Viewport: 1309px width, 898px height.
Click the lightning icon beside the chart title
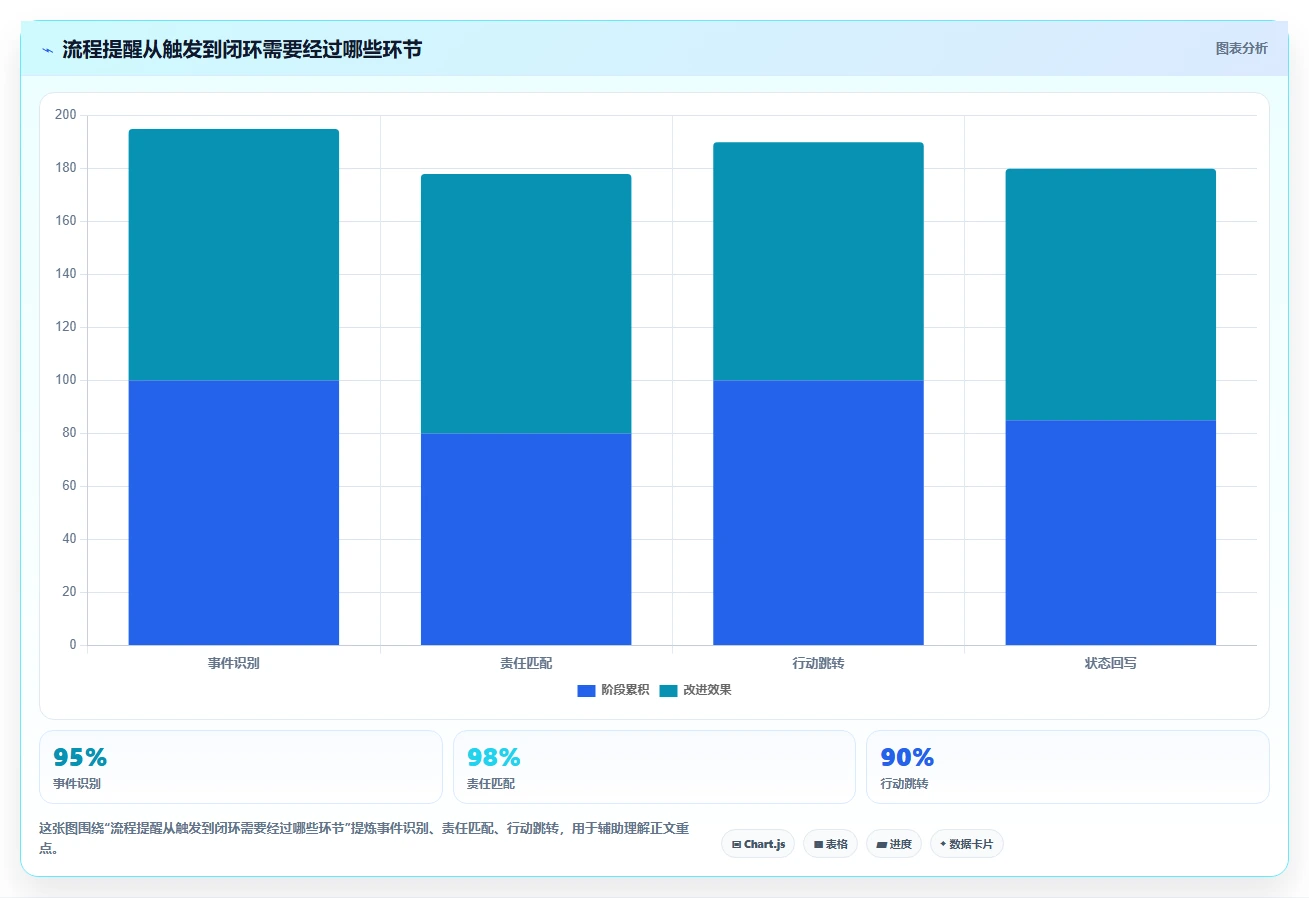pos(48,49)
